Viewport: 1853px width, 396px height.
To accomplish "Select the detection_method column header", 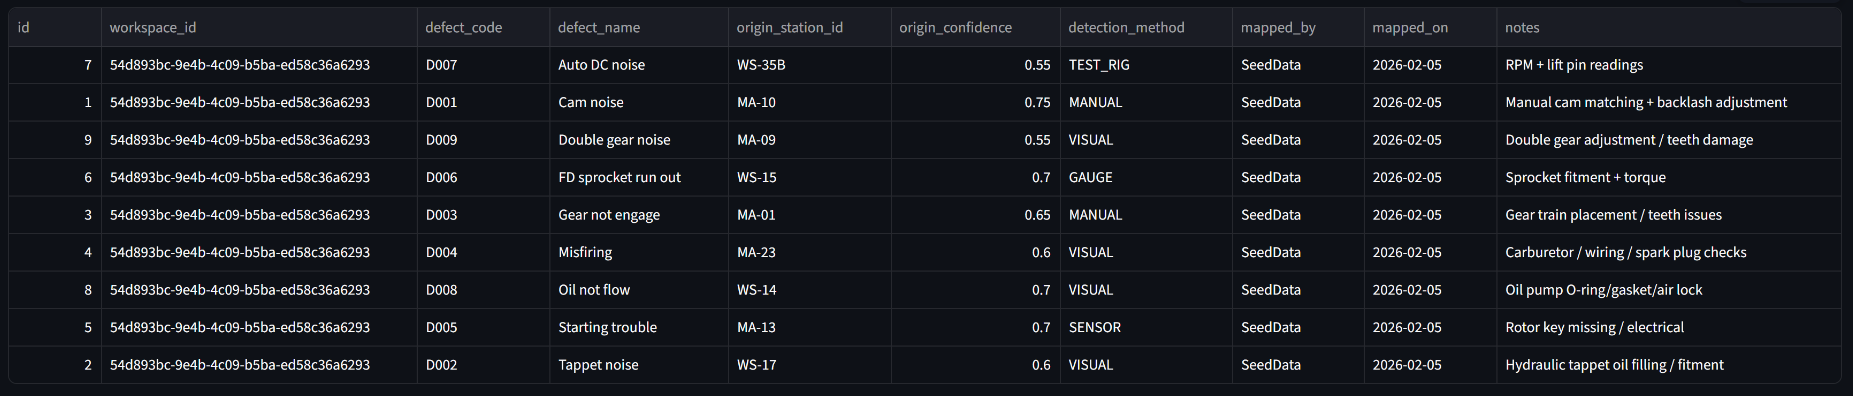I will tap(1146, 28).
